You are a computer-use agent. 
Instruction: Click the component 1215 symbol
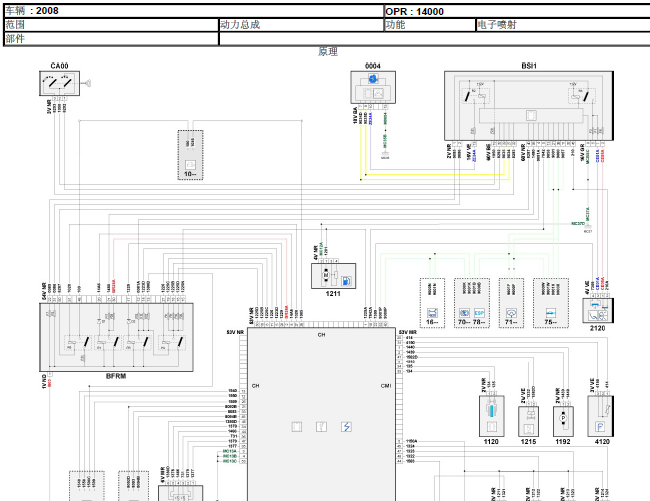click(528, 421)
